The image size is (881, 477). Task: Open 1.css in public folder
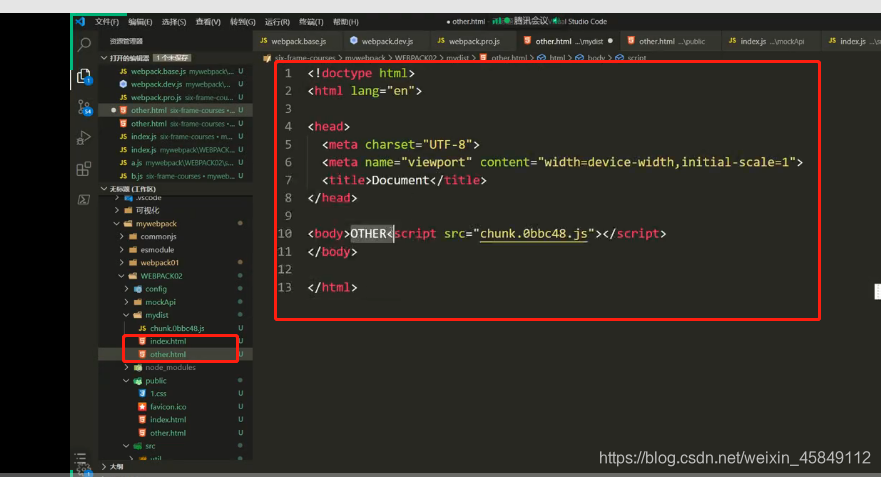(158, 394)
